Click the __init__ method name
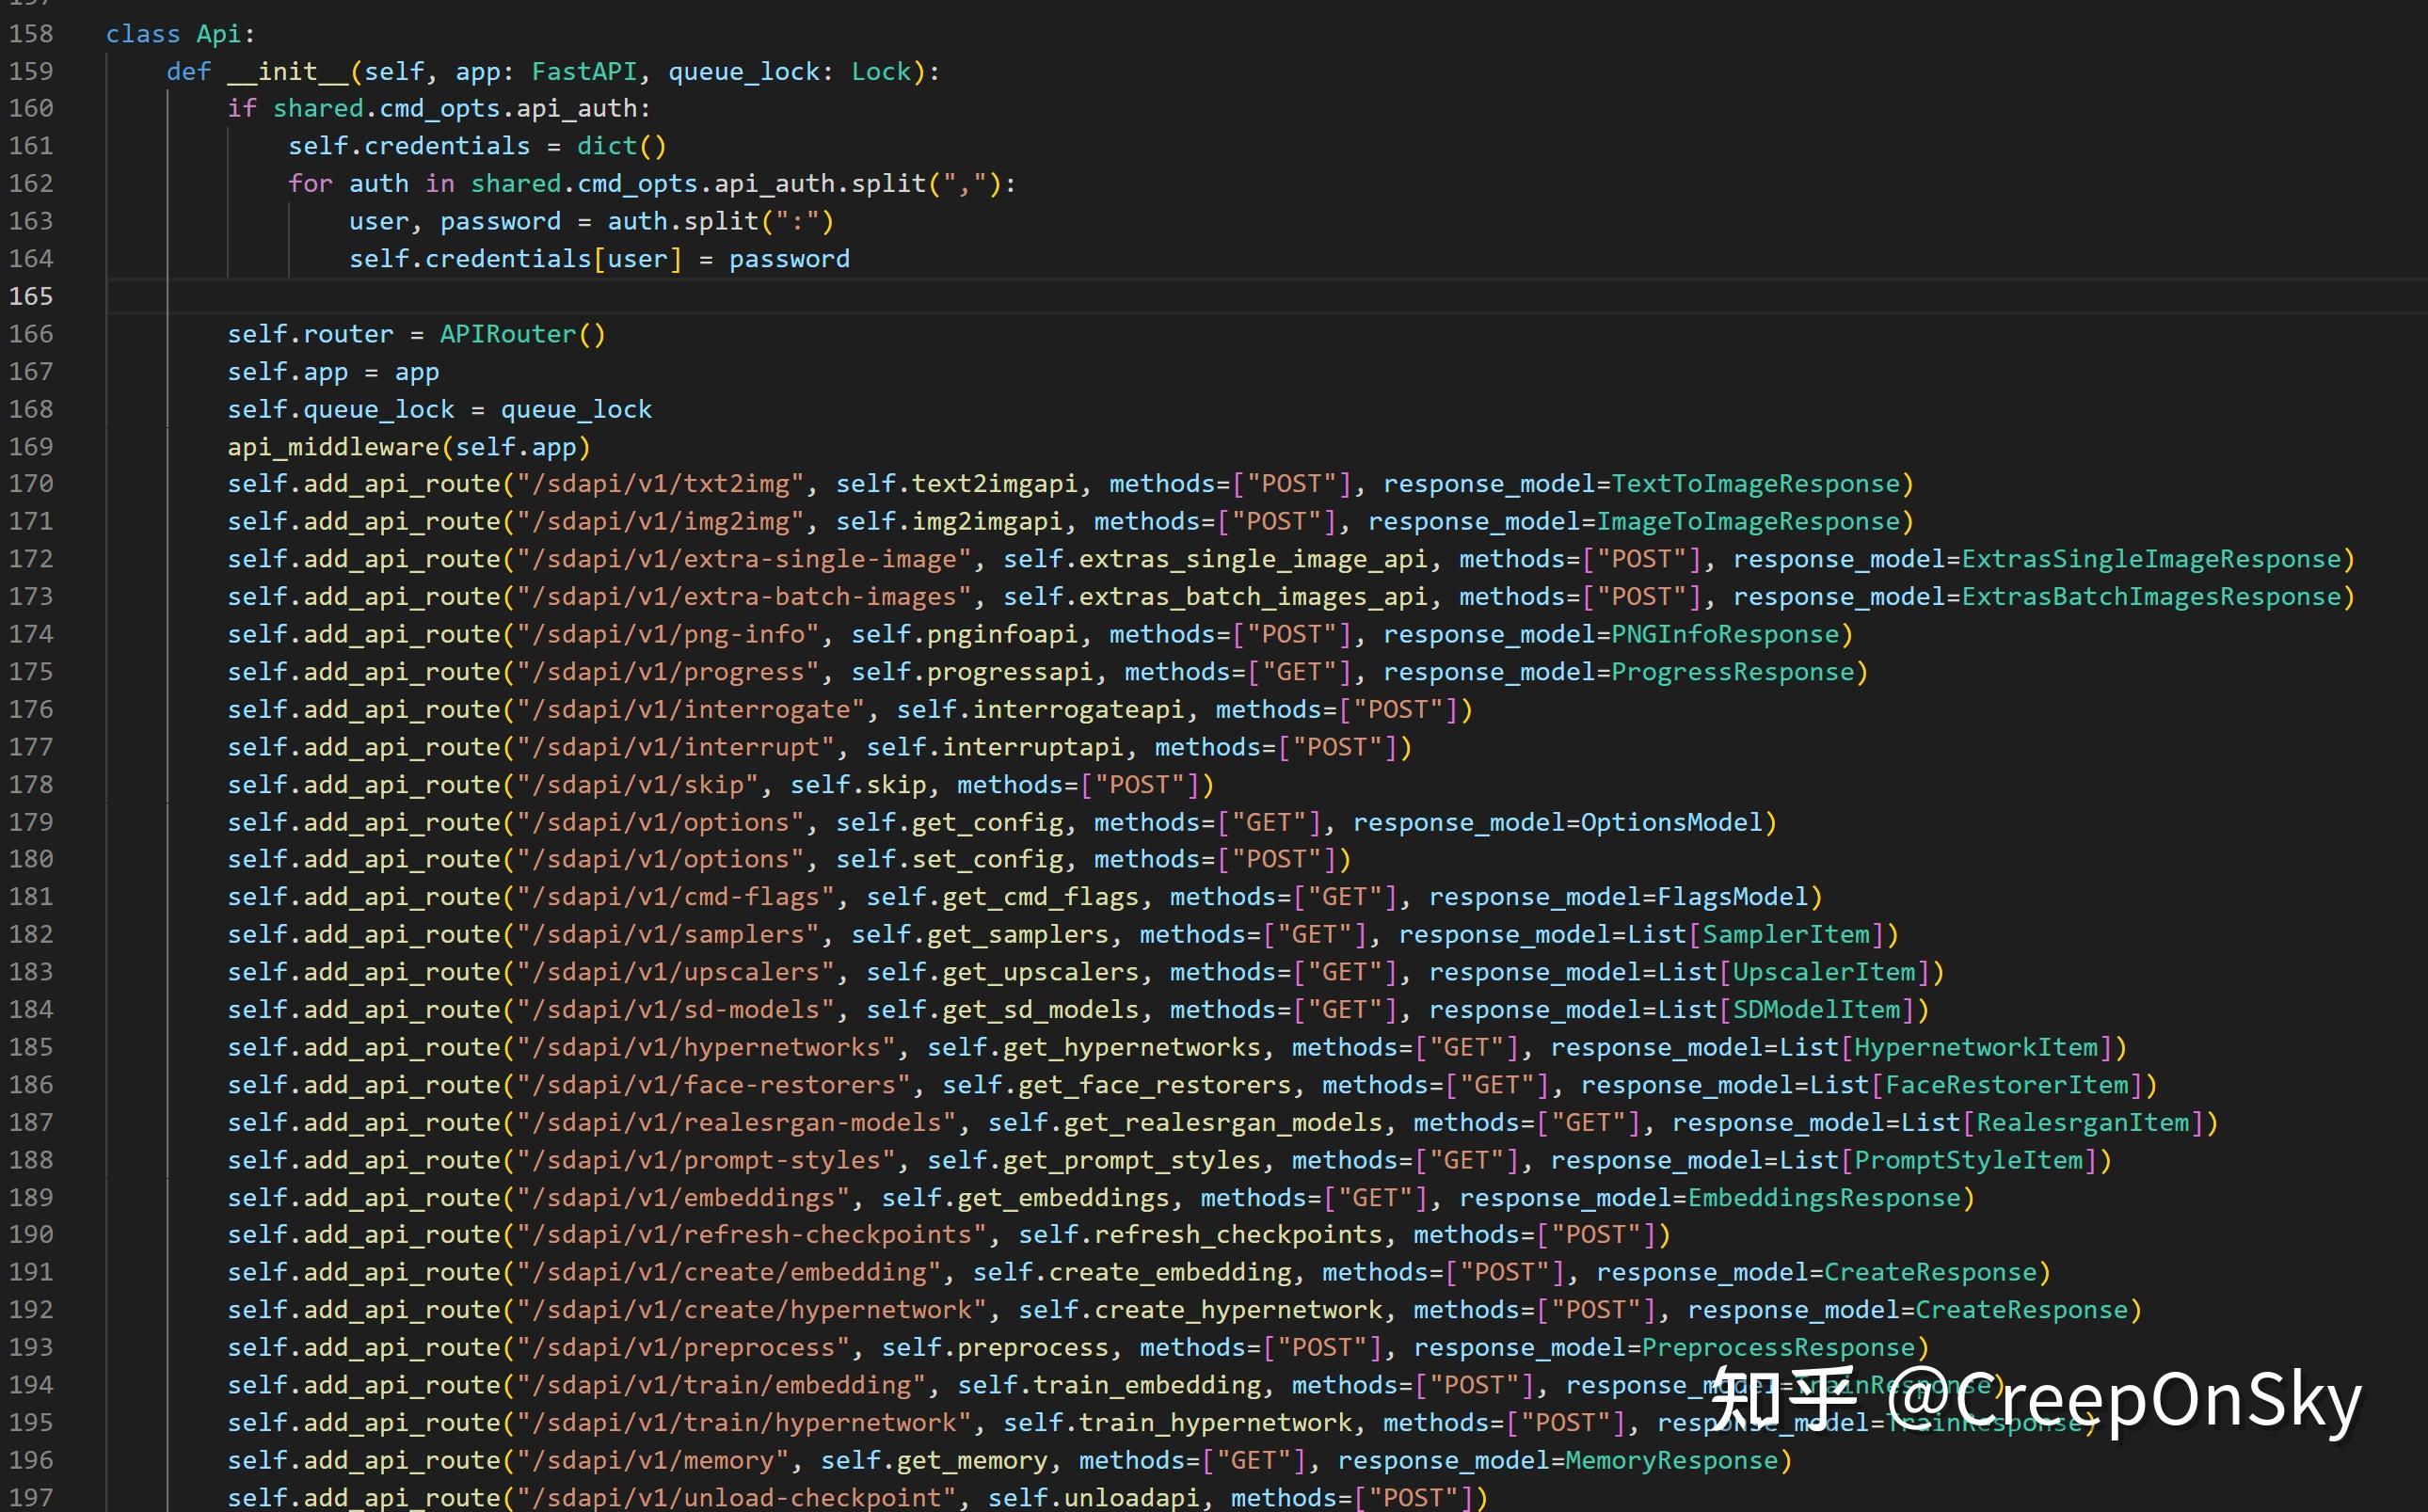The image size is (2428, 1512). point(287,72)
